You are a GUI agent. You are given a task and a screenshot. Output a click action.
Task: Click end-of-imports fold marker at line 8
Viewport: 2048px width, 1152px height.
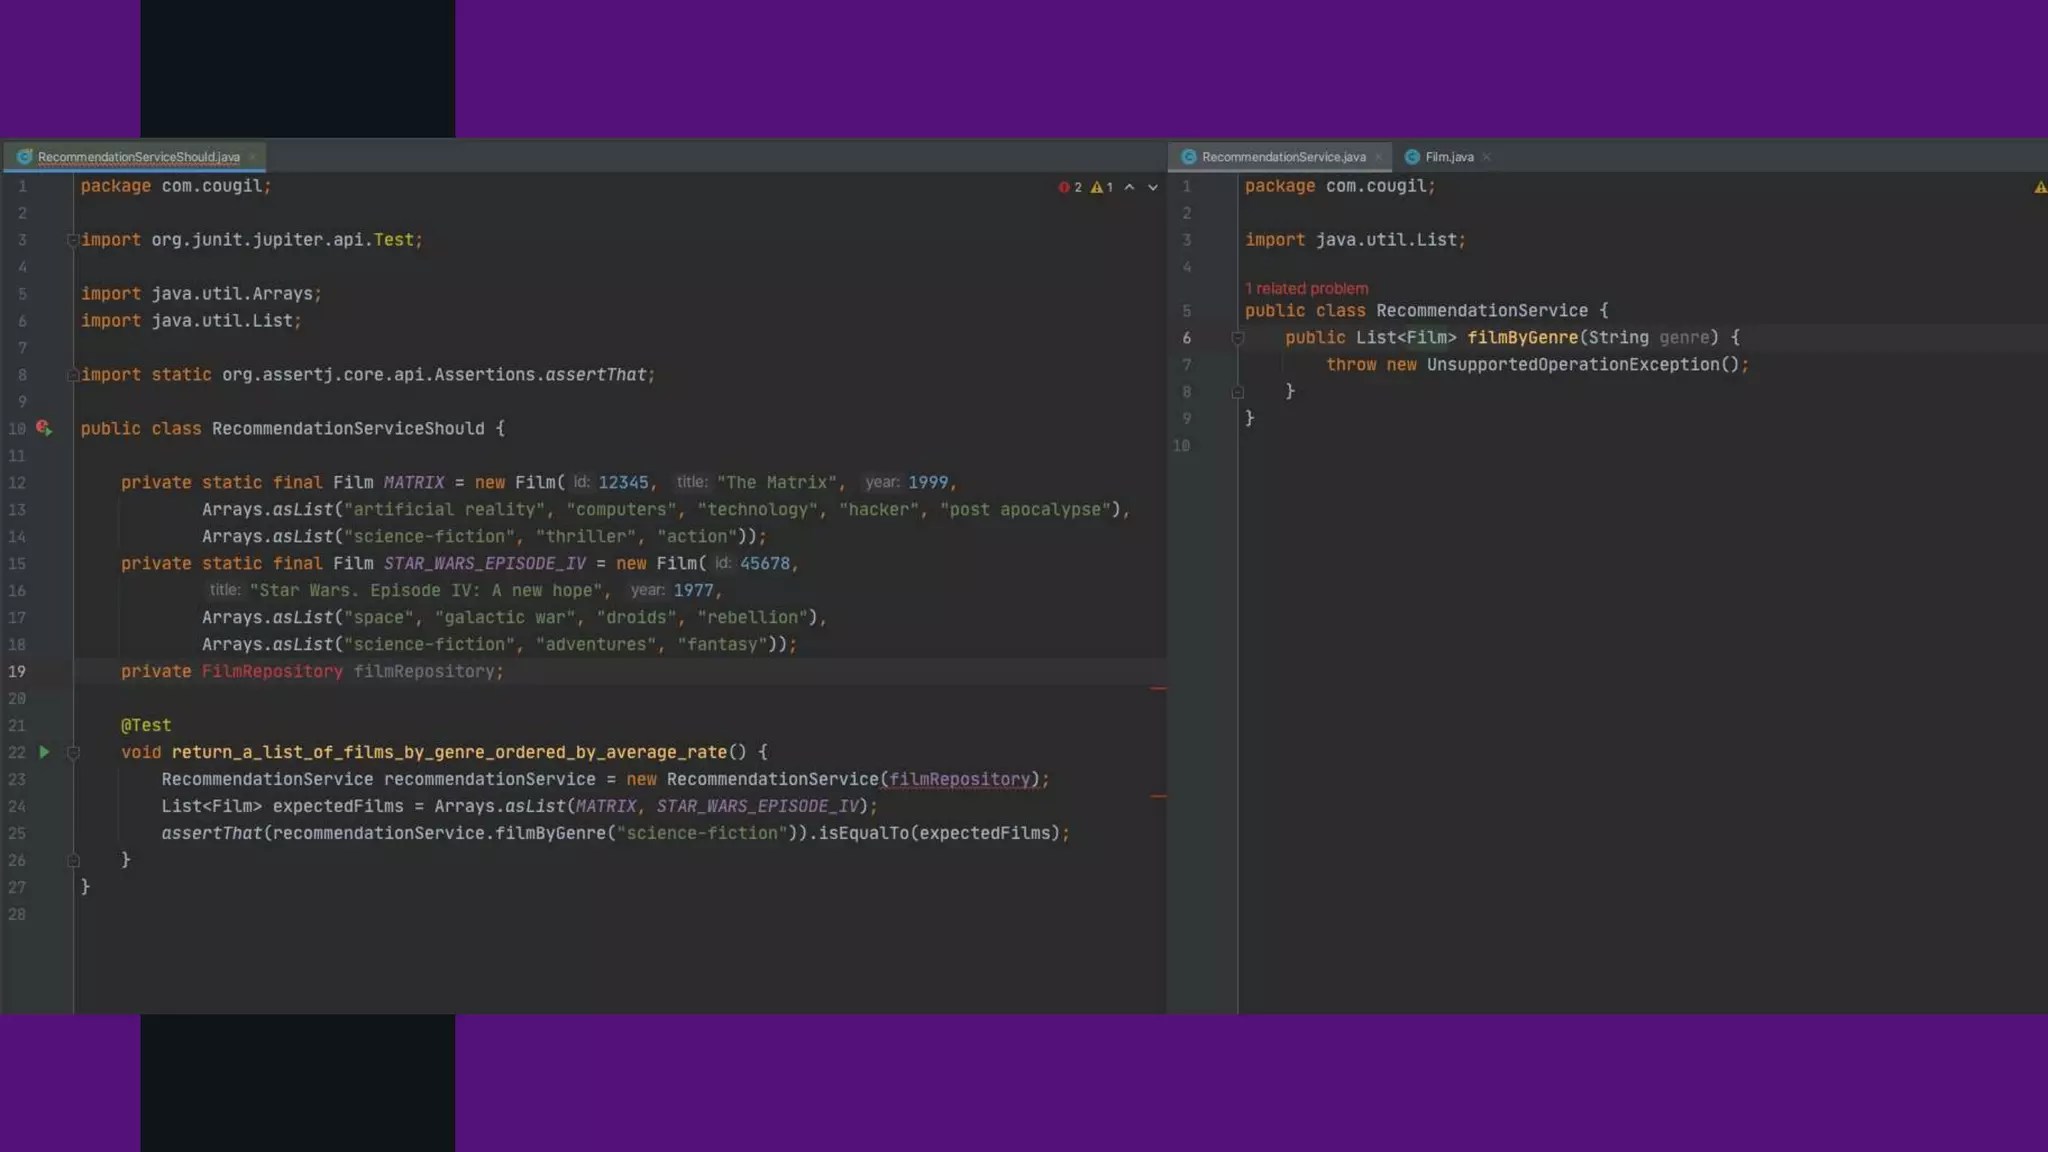point(73,375)
